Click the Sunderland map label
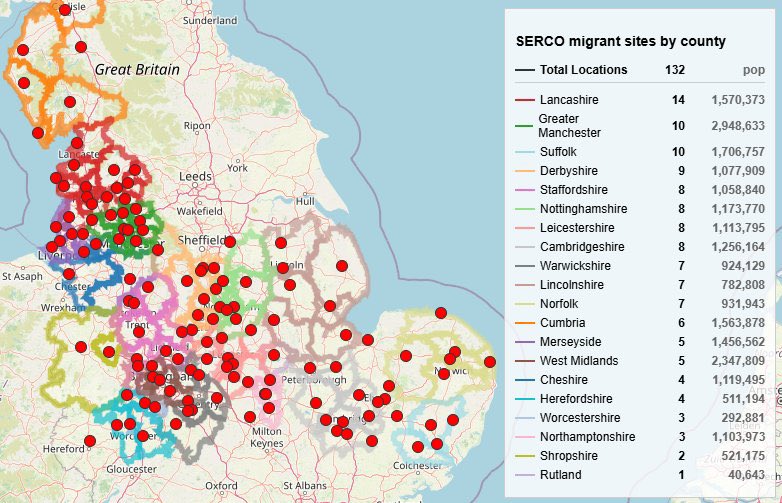Screen dimensions: 782x503 click(x=210, y=20)
